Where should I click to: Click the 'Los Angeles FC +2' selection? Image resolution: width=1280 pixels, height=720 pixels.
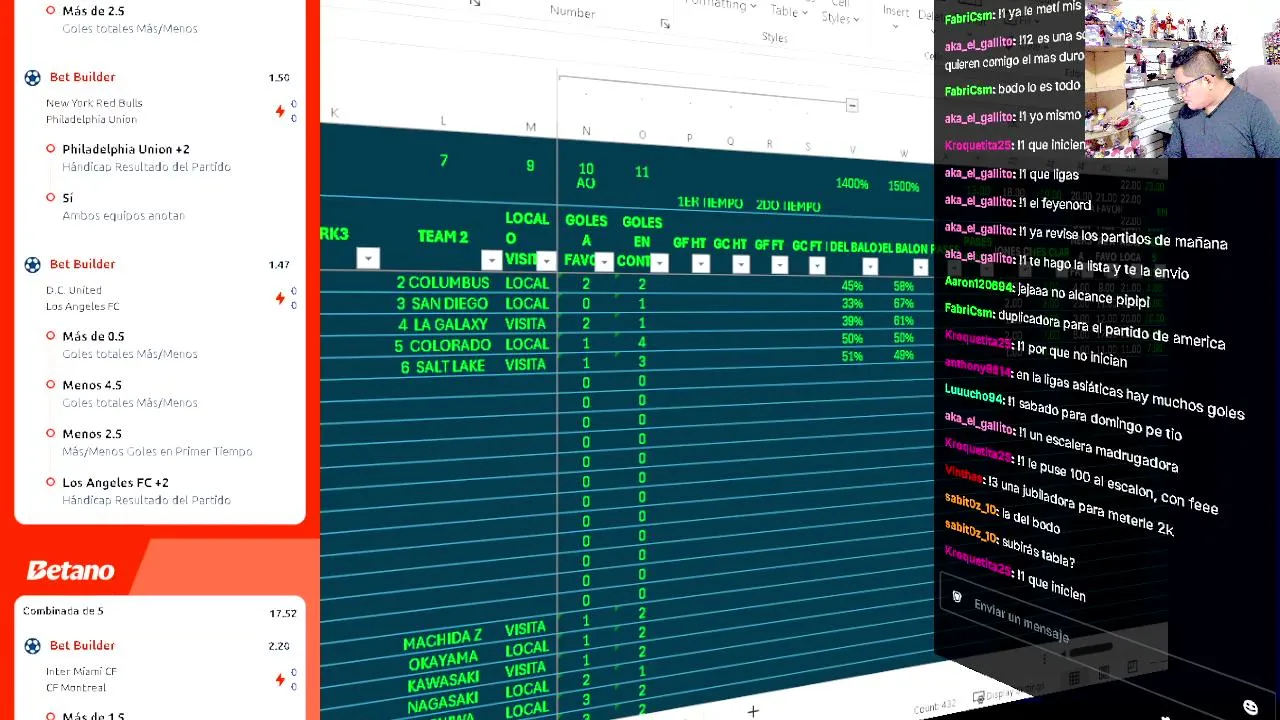point(115,483)
